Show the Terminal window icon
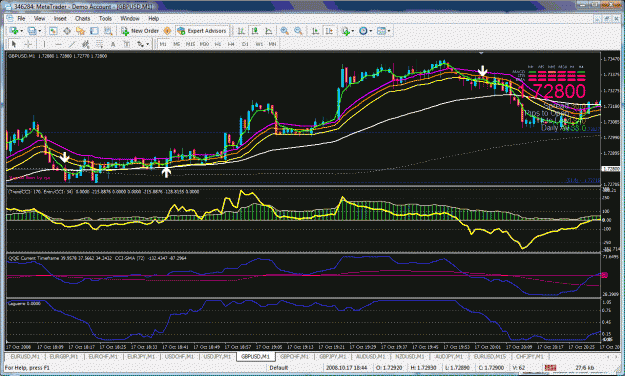This screenshot has height=376, width=625. 94,31
